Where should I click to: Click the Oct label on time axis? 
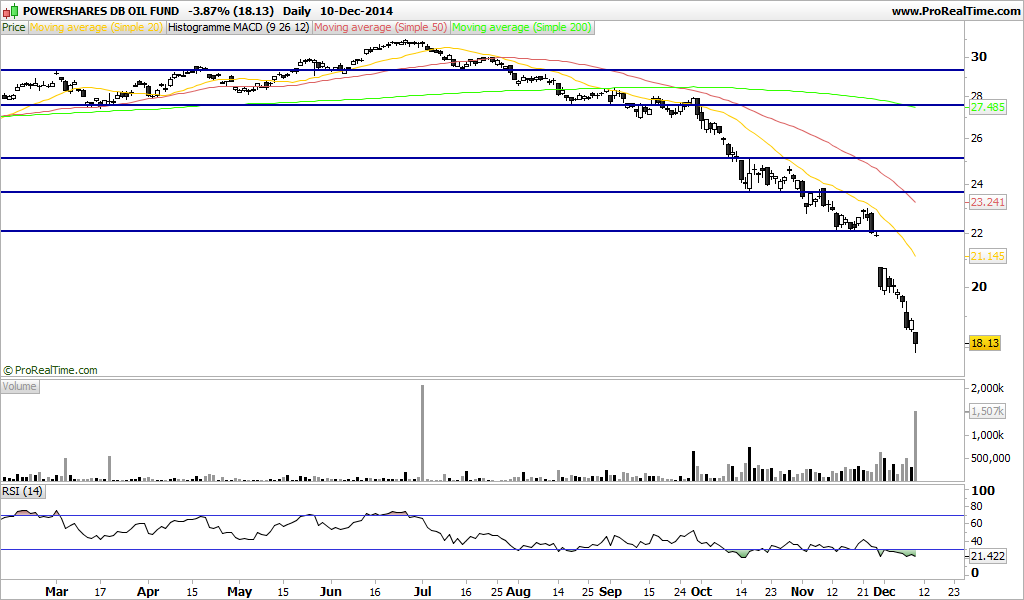tap(701, 592)
